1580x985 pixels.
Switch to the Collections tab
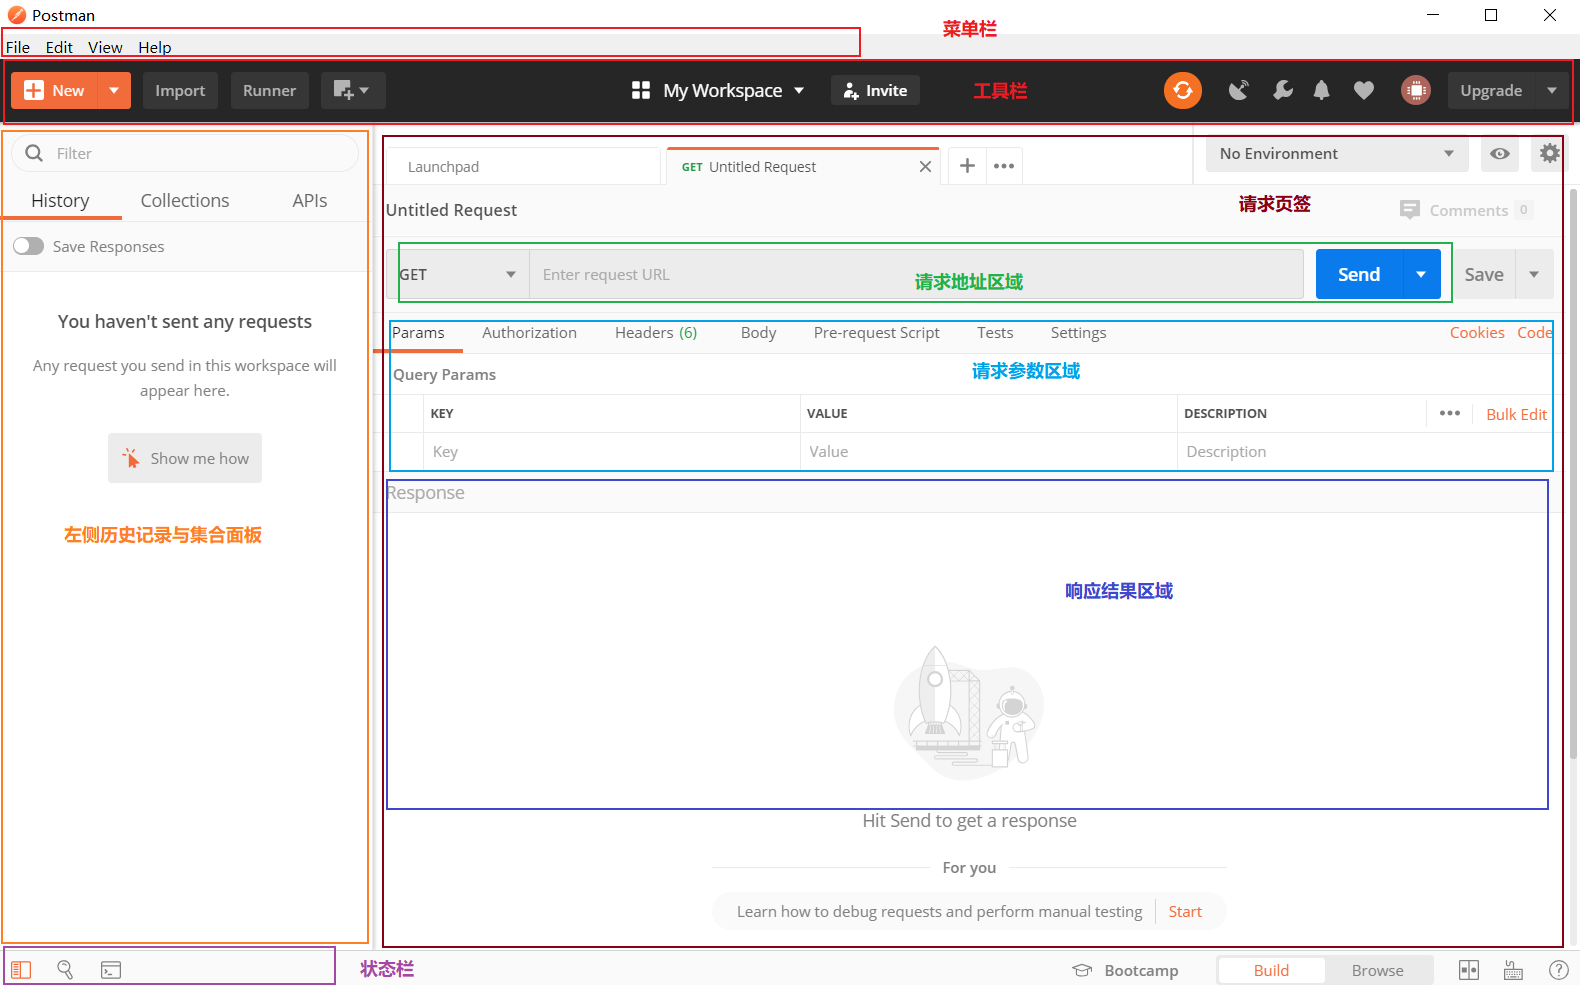tap(185, 200)
